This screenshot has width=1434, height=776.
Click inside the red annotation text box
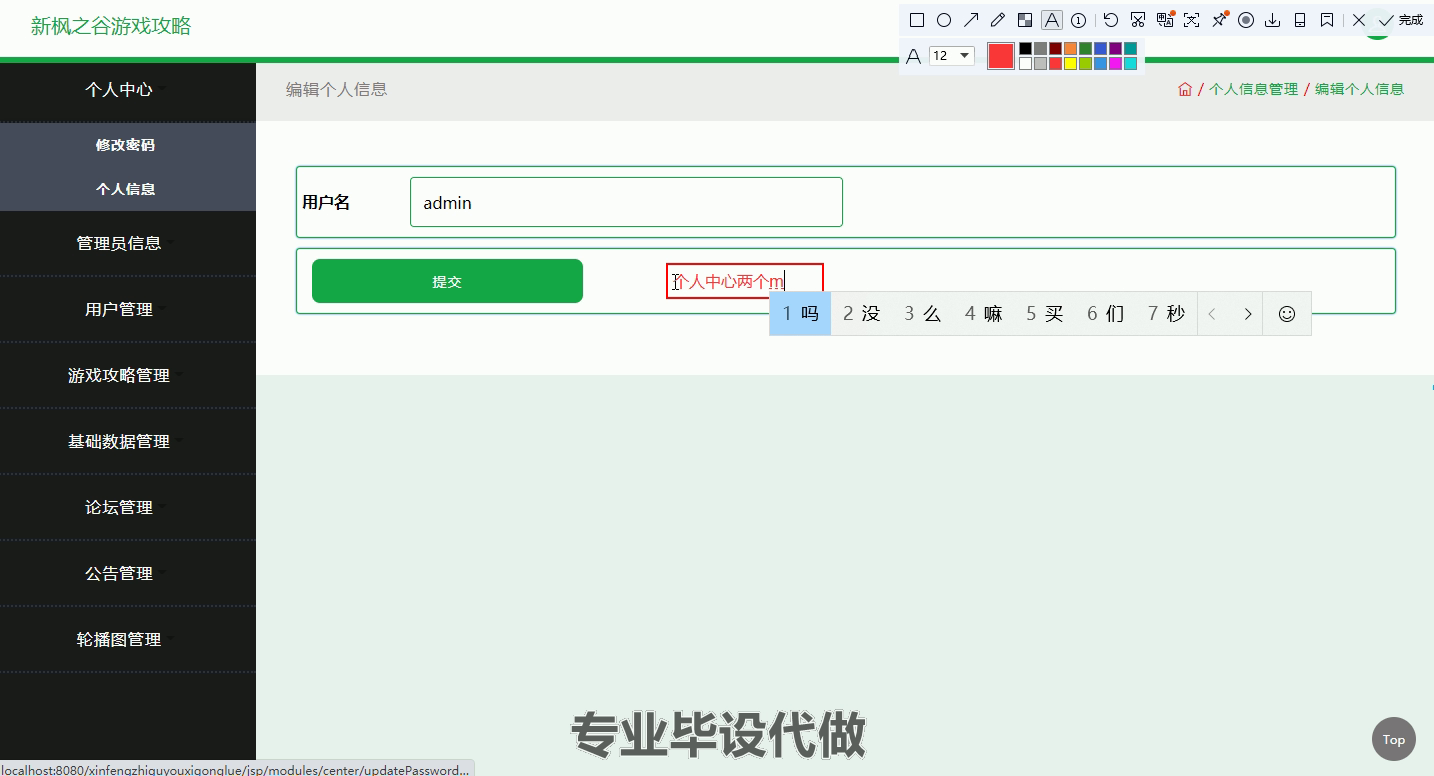[745, 281]
